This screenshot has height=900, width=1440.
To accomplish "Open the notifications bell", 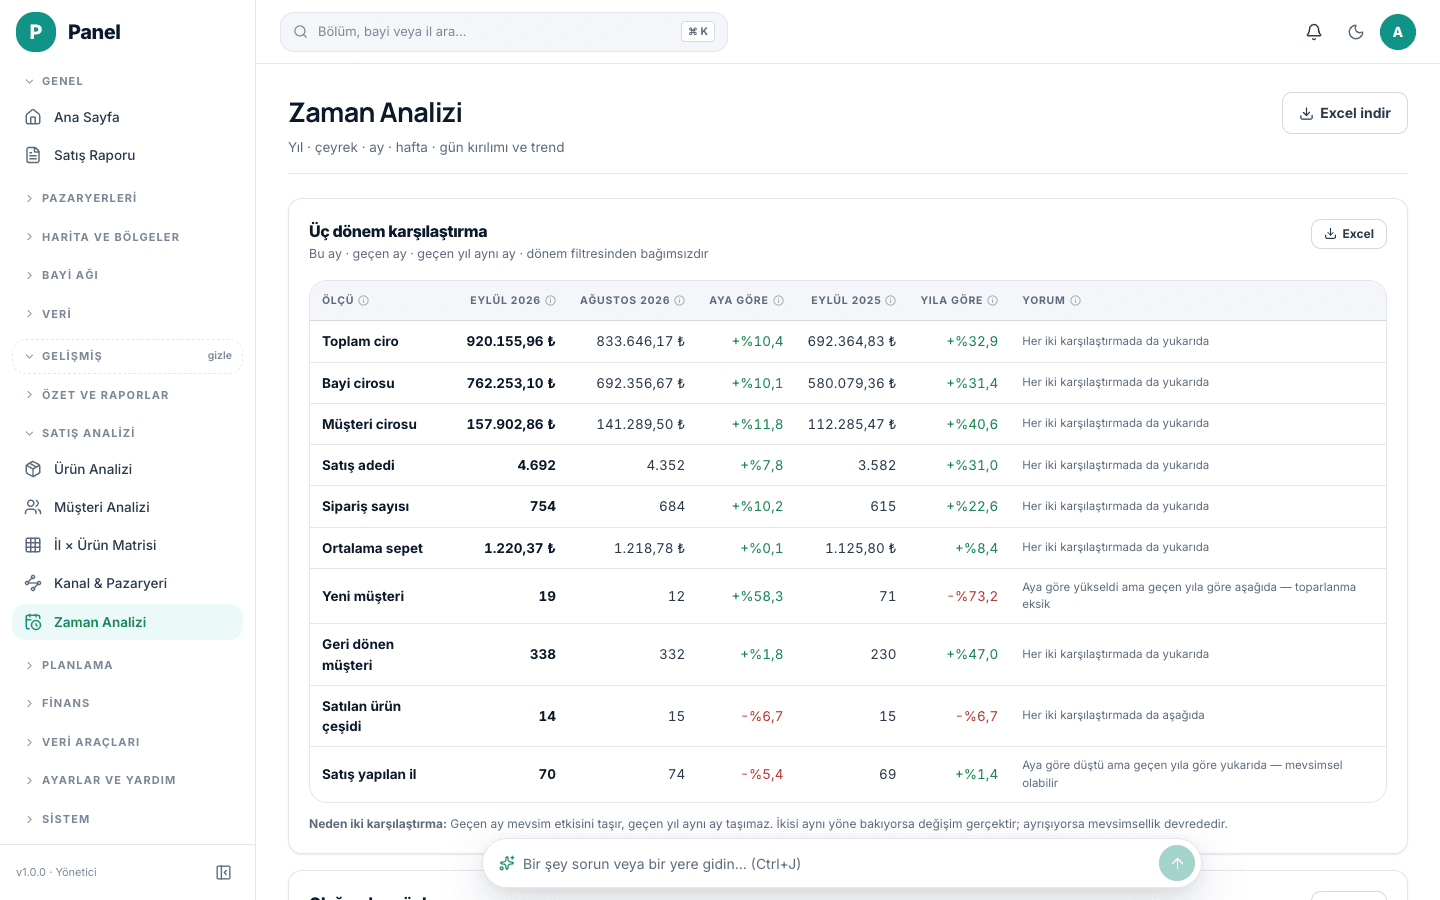I will click(x=1314, y=32).
